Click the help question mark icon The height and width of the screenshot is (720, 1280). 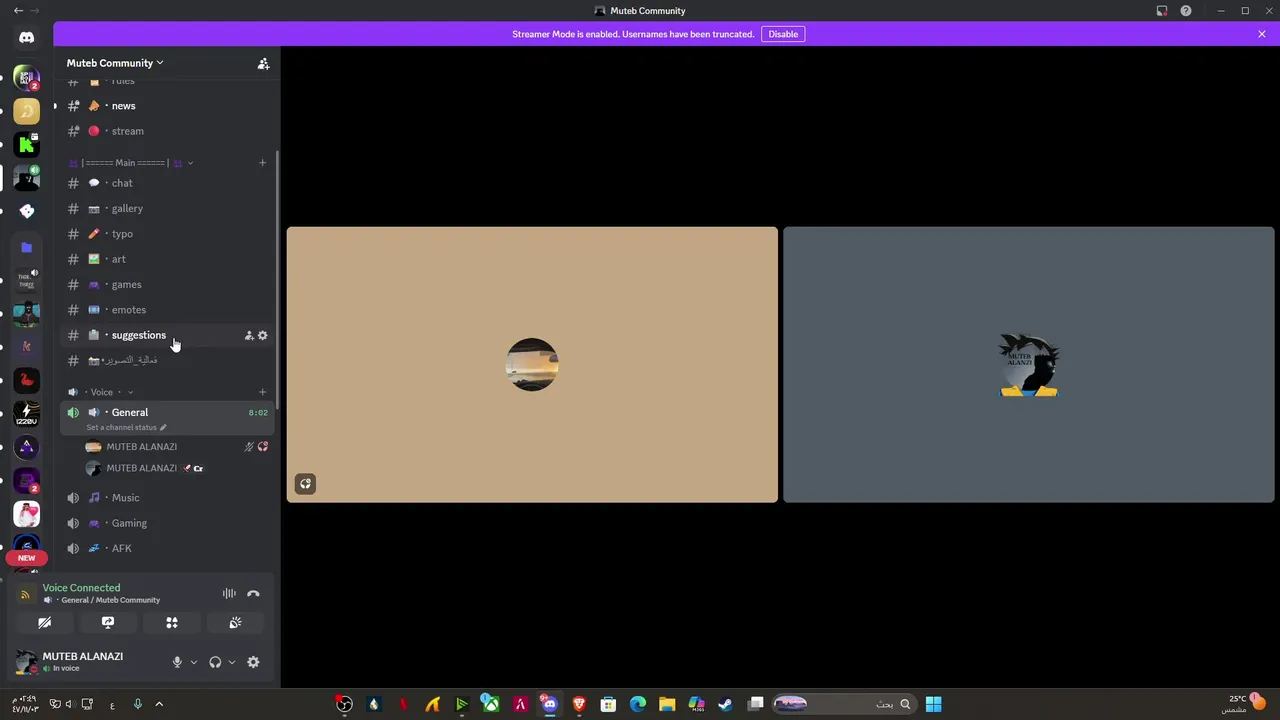click(1186, 11)
